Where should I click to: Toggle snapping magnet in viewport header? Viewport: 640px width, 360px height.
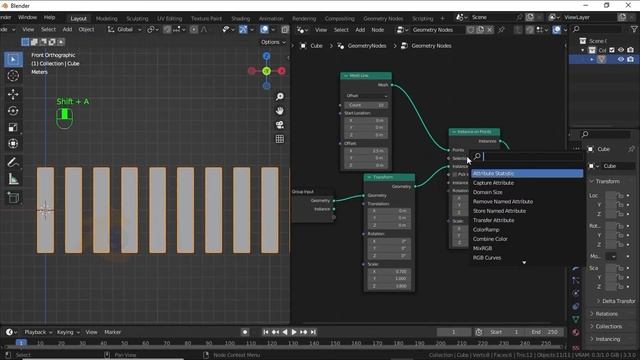tap(167, 29)
